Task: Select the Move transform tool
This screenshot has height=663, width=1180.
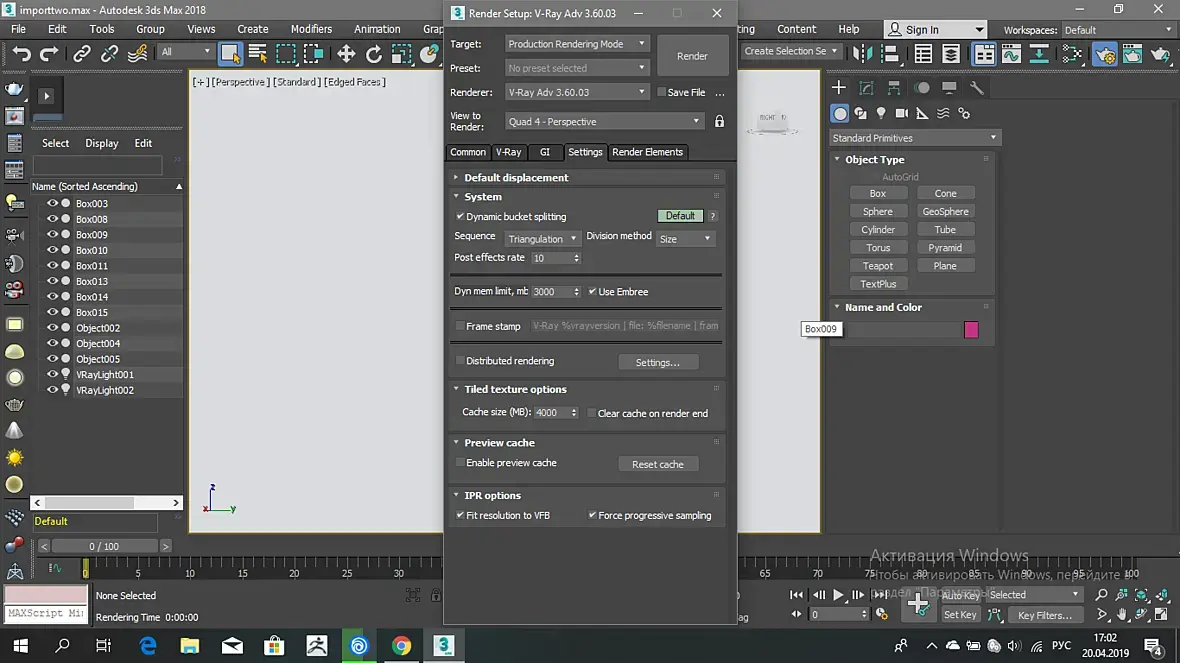Action: (x=346, y=54)
